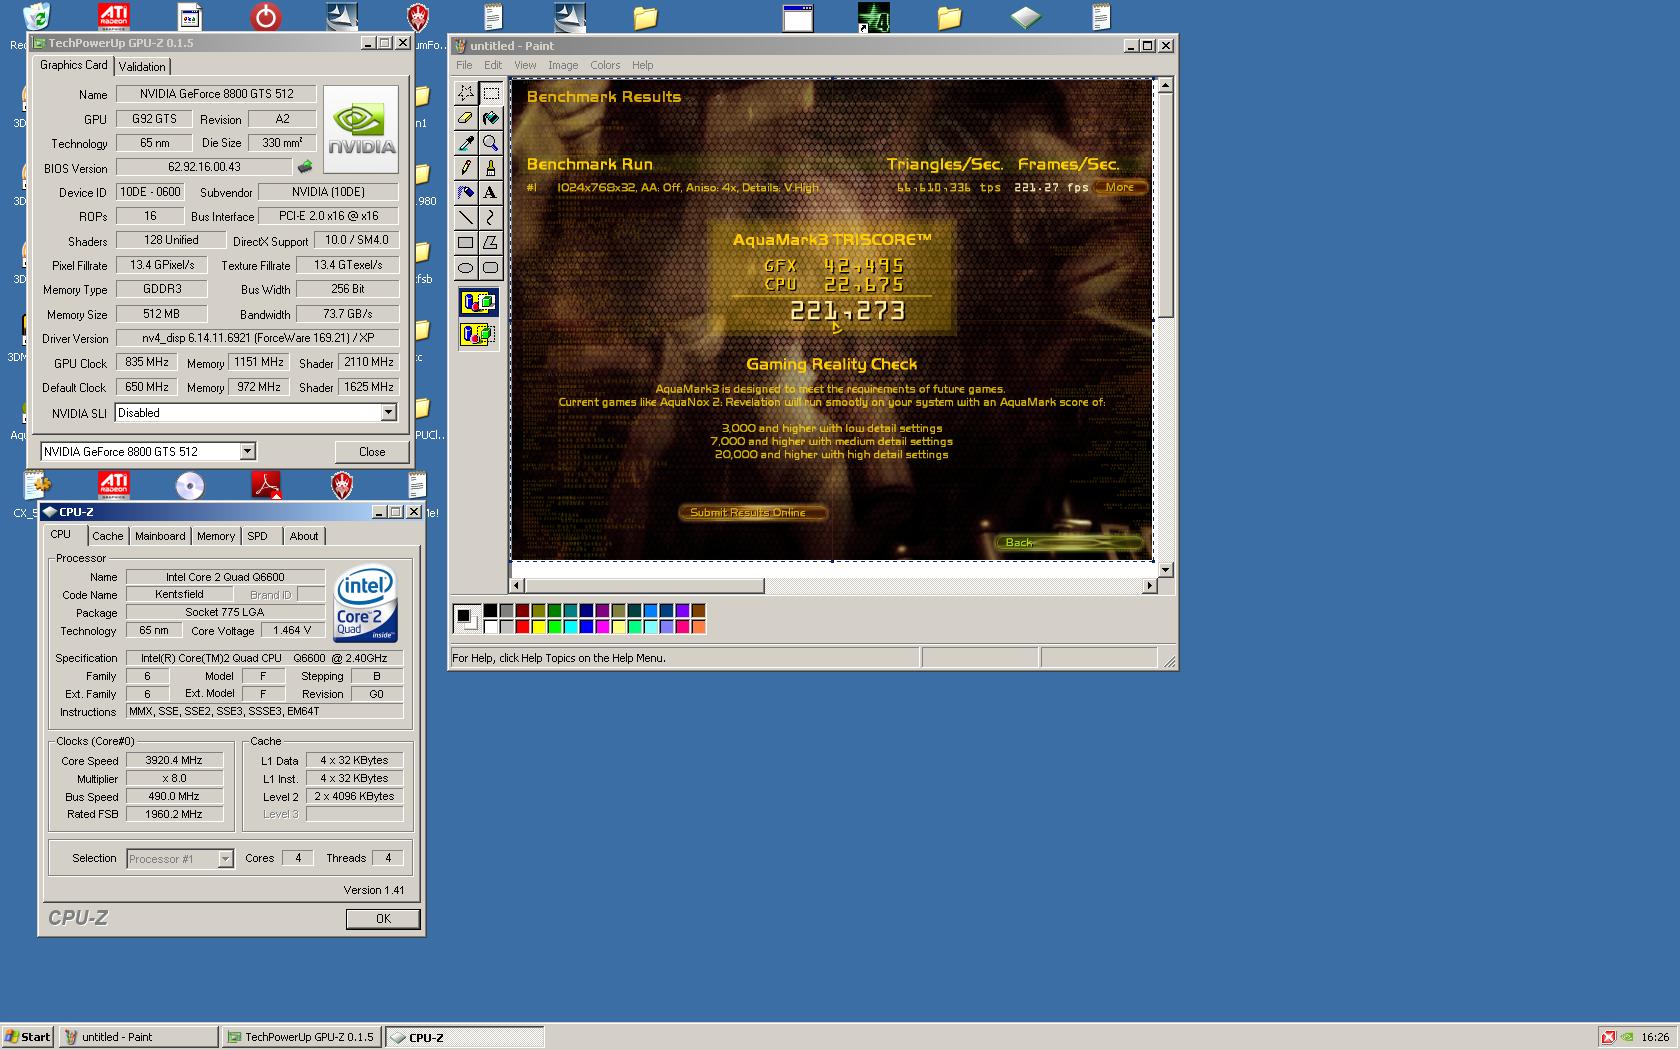Select the Airbrush tool in Paint
The height and width of the screenshot is (1050, 1680).
(466, 192)
